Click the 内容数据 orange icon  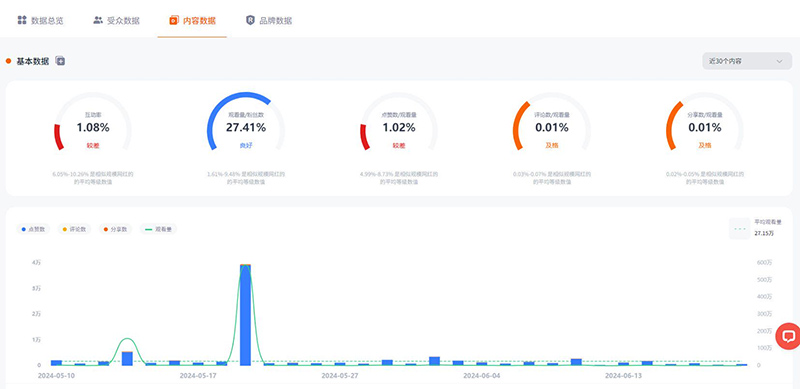[173, 21]
